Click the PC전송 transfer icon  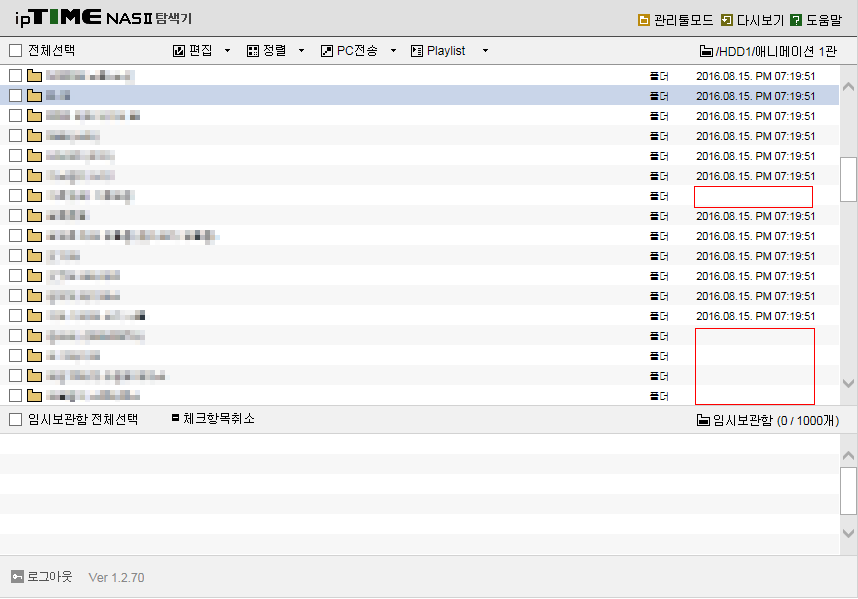coord(327,51)
